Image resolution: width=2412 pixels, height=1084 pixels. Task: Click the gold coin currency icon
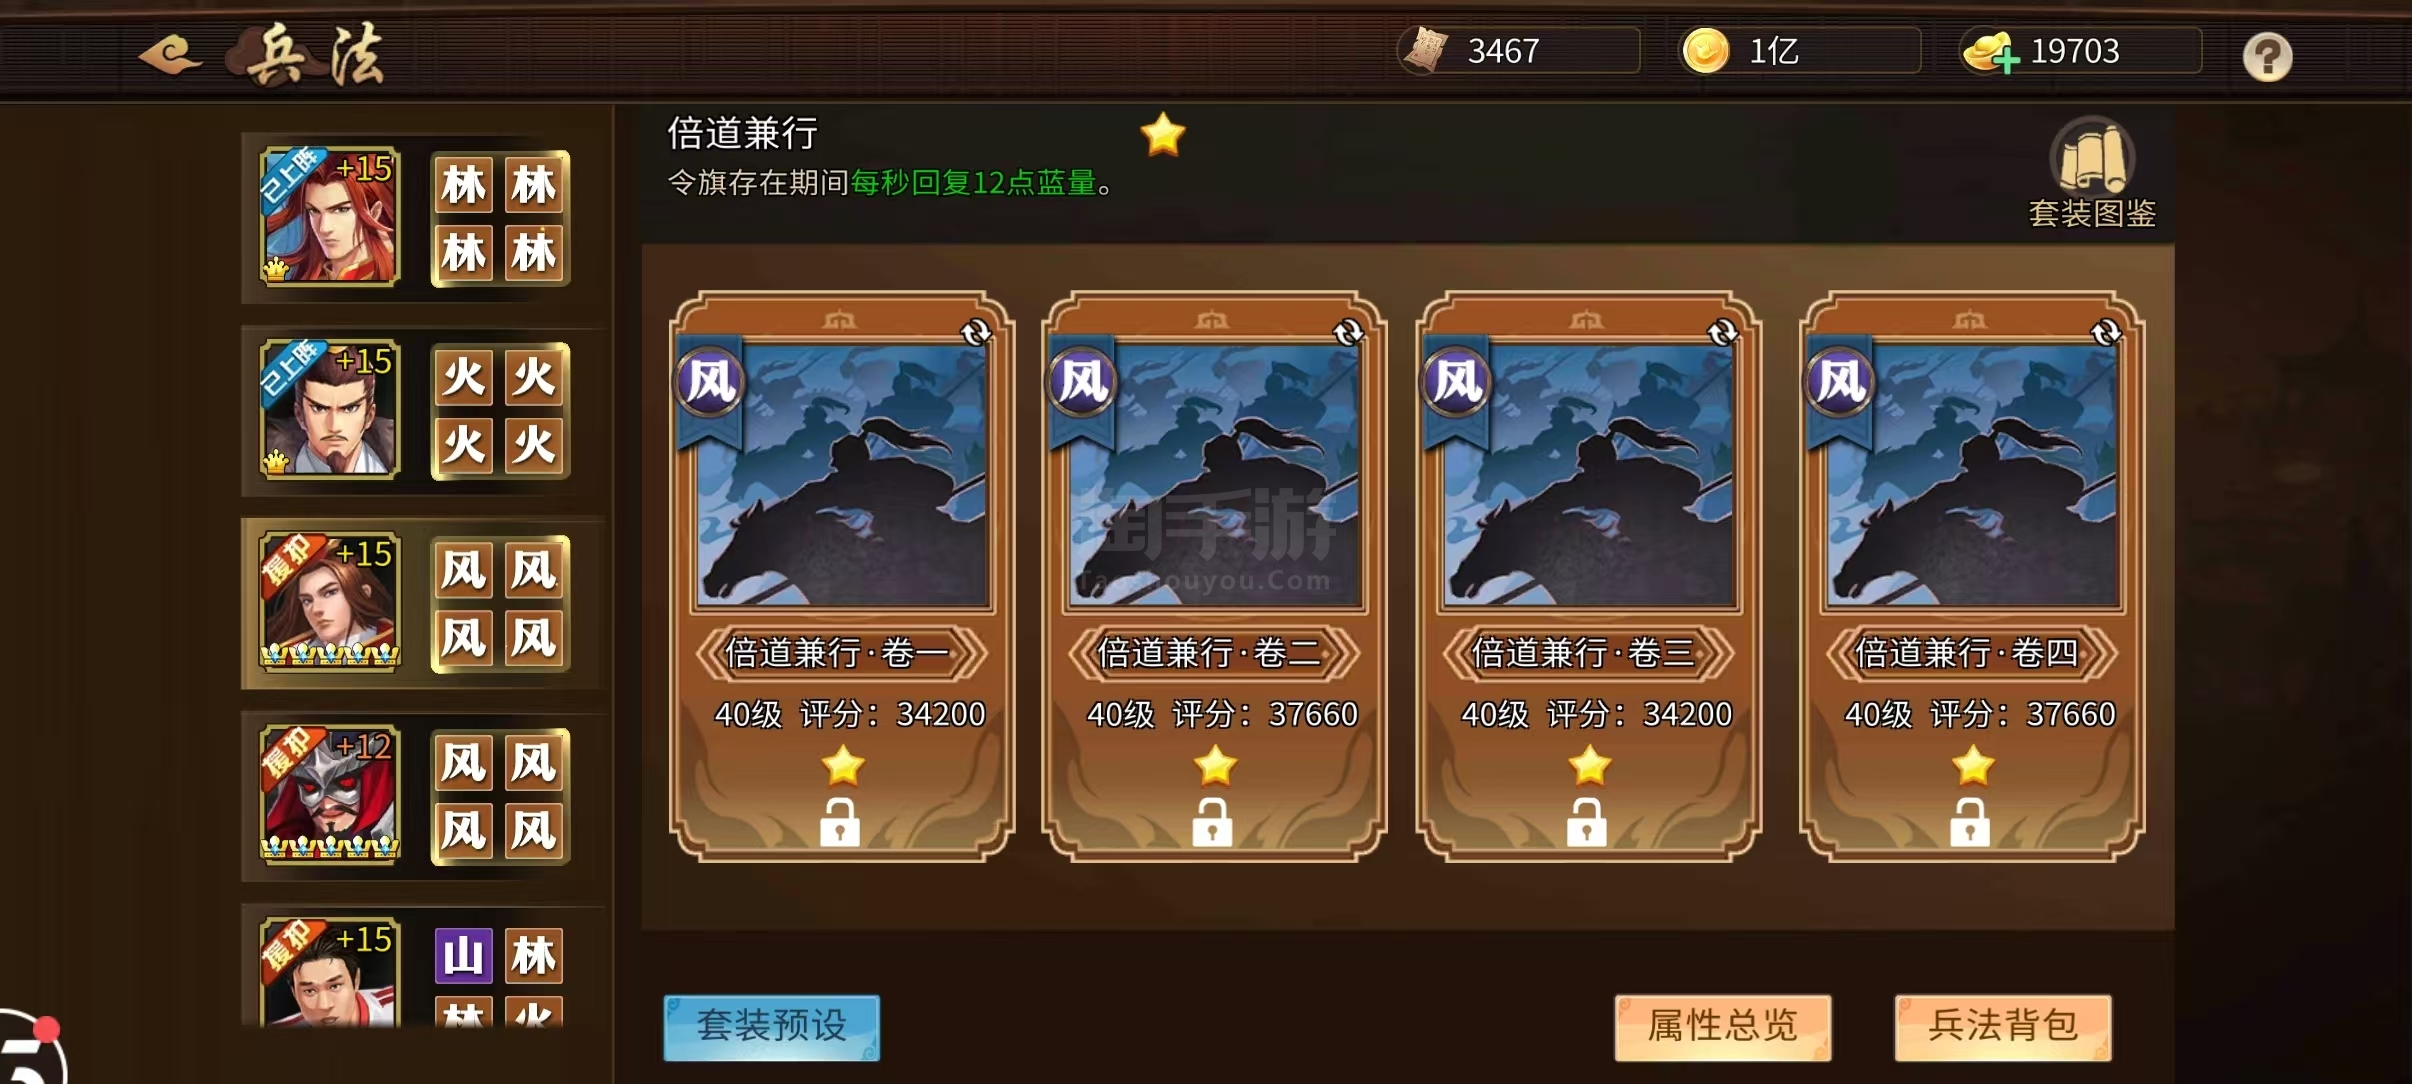[x=1705, y=51]
